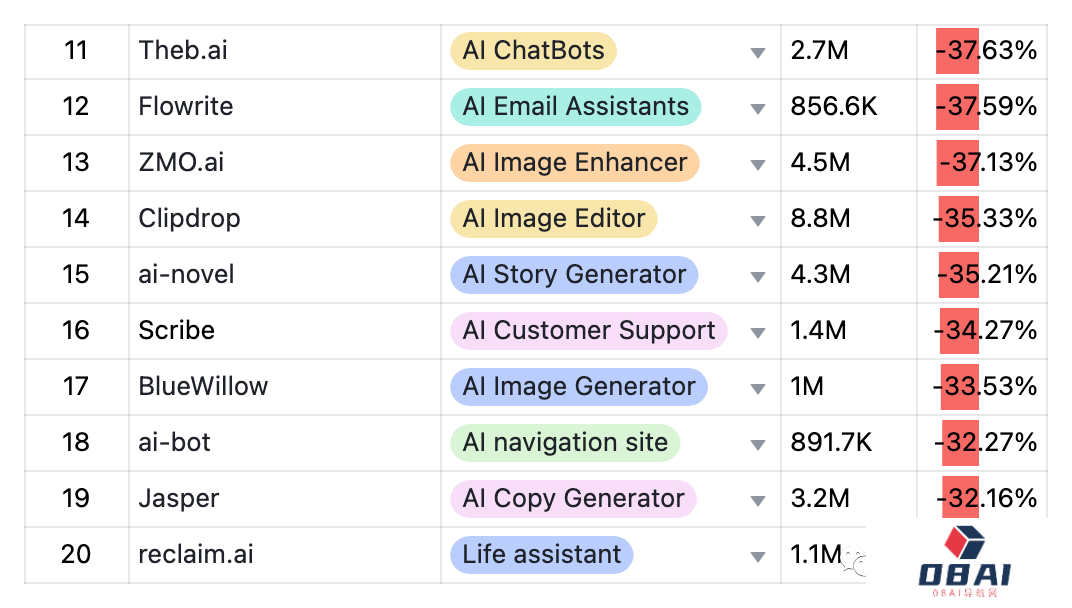Expand category dropdown arrow for Clipdrop
This screenshot has width=1072, height=608.
[757, 221]
